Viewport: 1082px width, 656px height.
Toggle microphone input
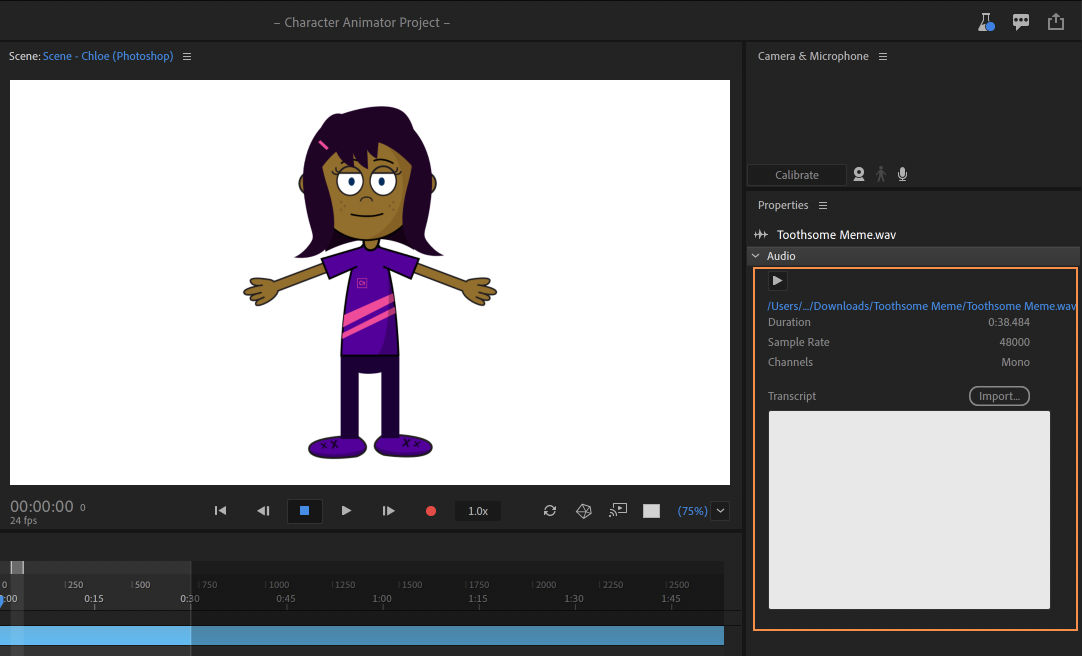click(902, 175)
